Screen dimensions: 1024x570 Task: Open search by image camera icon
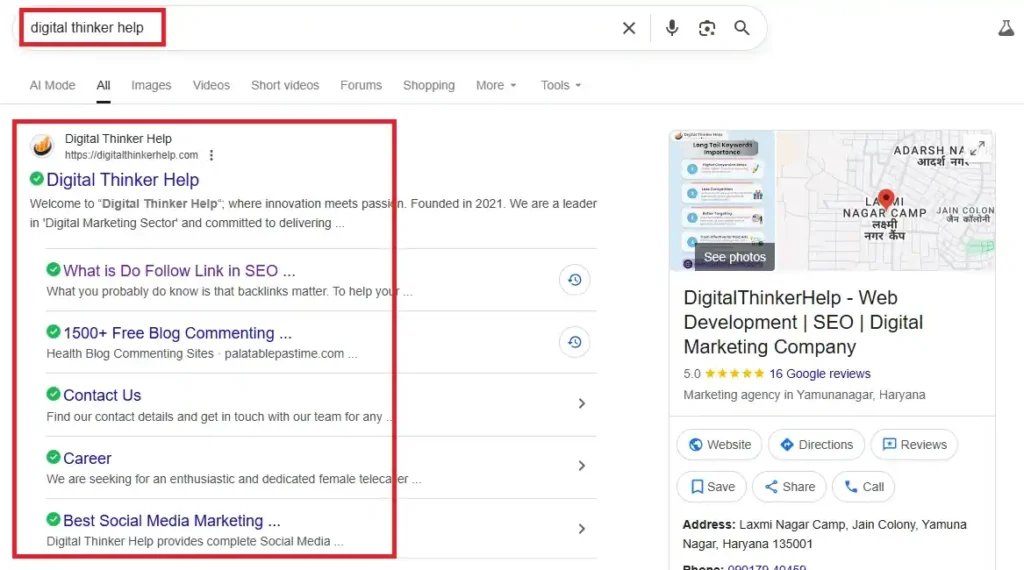tap(707, 28)
